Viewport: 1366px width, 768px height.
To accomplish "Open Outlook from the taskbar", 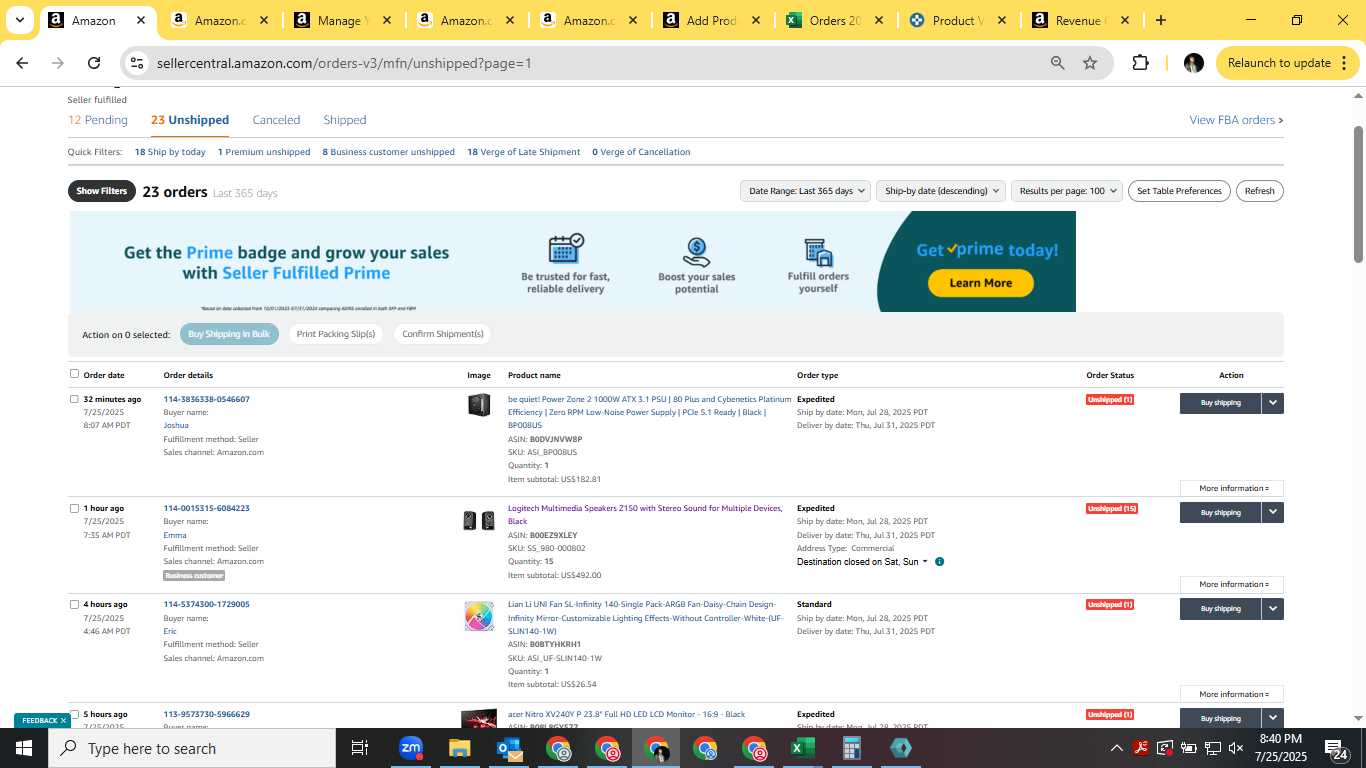I will (x=508, y=748).
